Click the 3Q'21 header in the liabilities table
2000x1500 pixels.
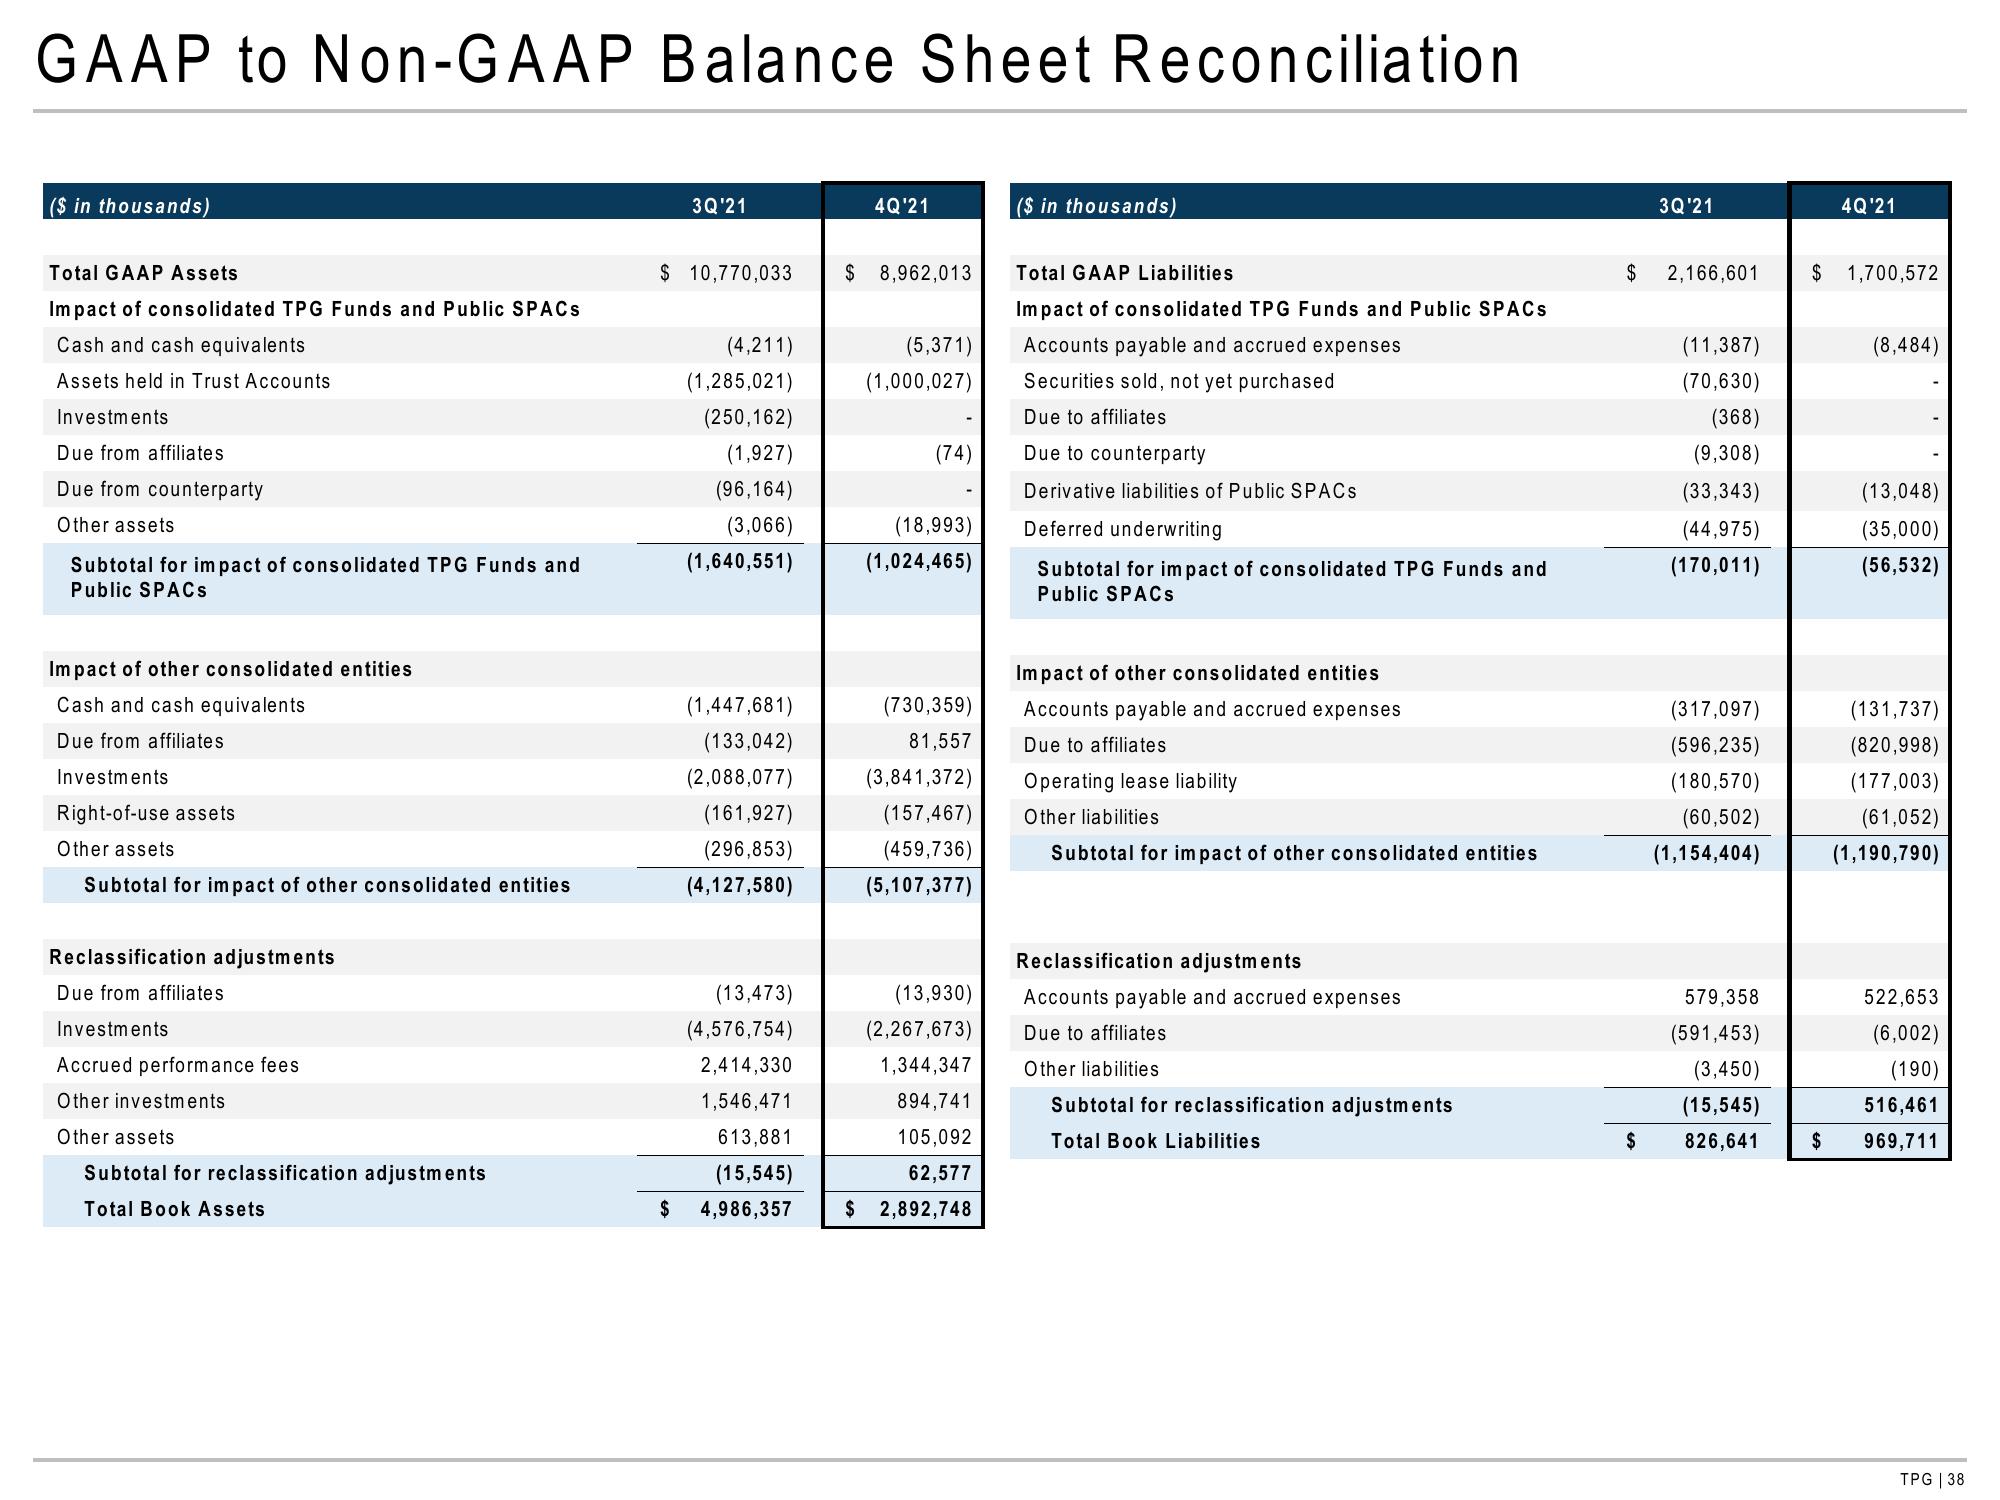tap(1686, 206)
